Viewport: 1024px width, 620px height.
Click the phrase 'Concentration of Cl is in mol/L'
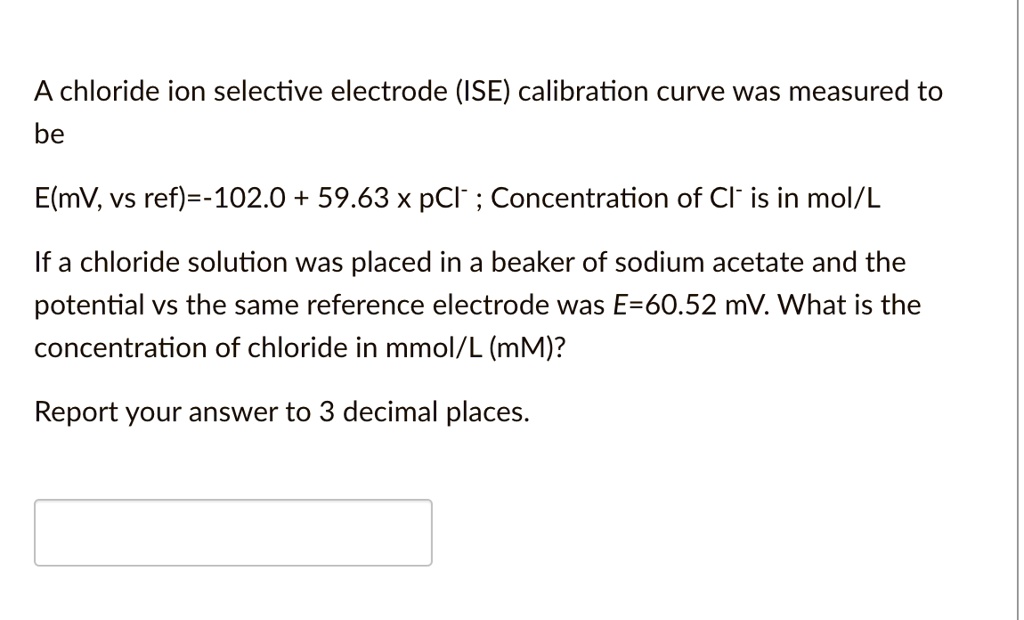pos(687,198)
